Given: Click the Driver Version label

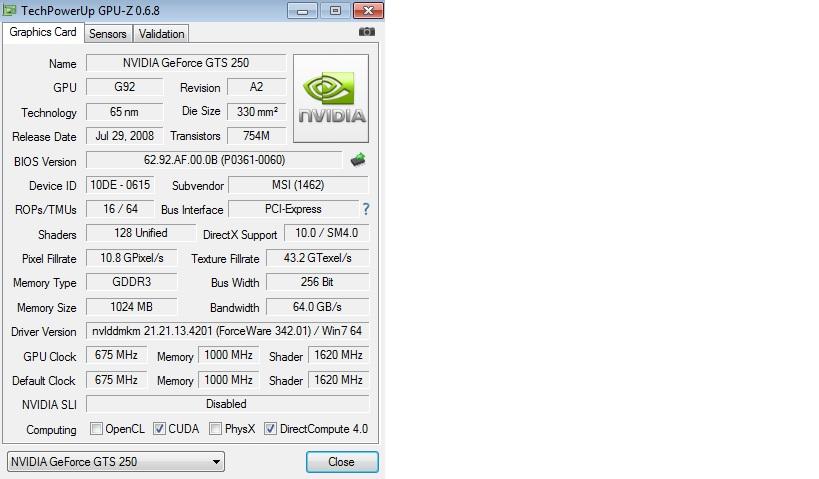Looking at the screenshot, I should tap(44, 332).
